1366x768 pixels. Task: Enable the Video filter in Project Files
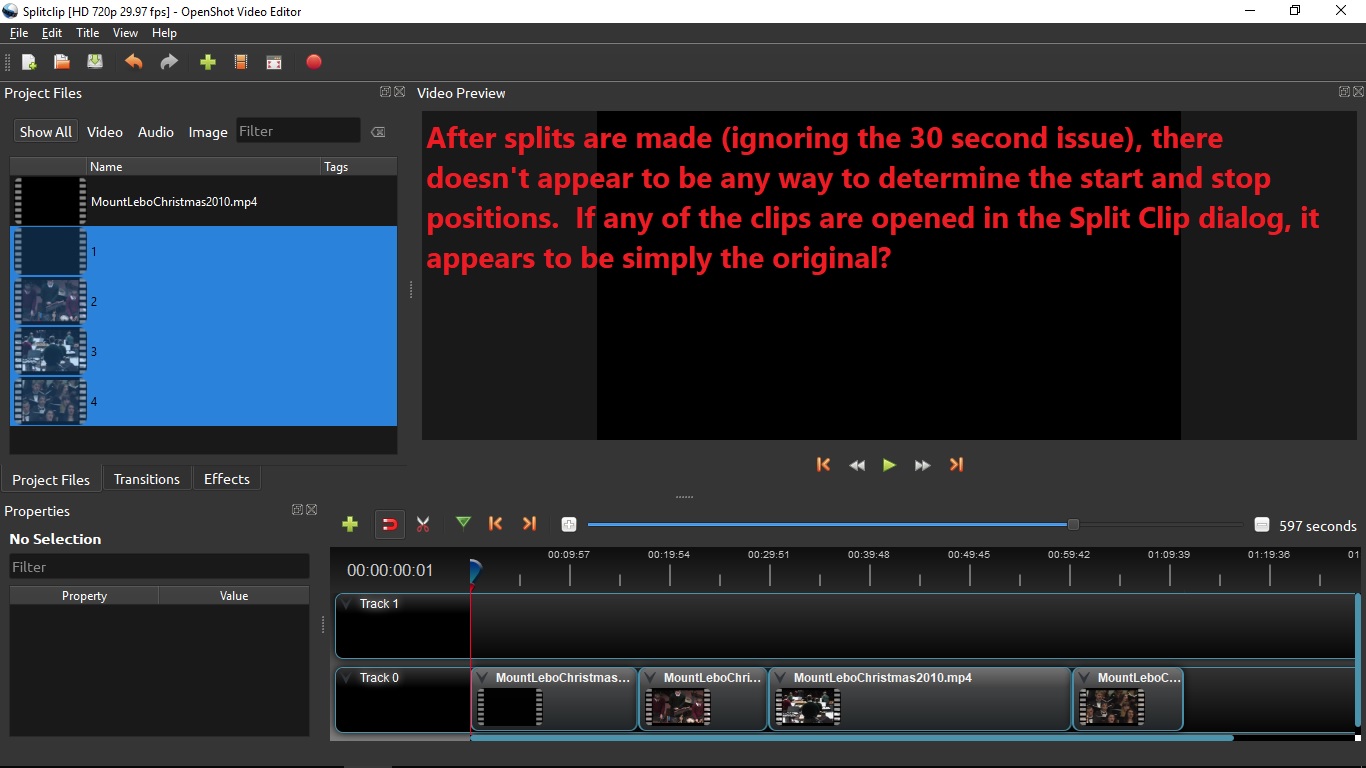click(104, 131)
